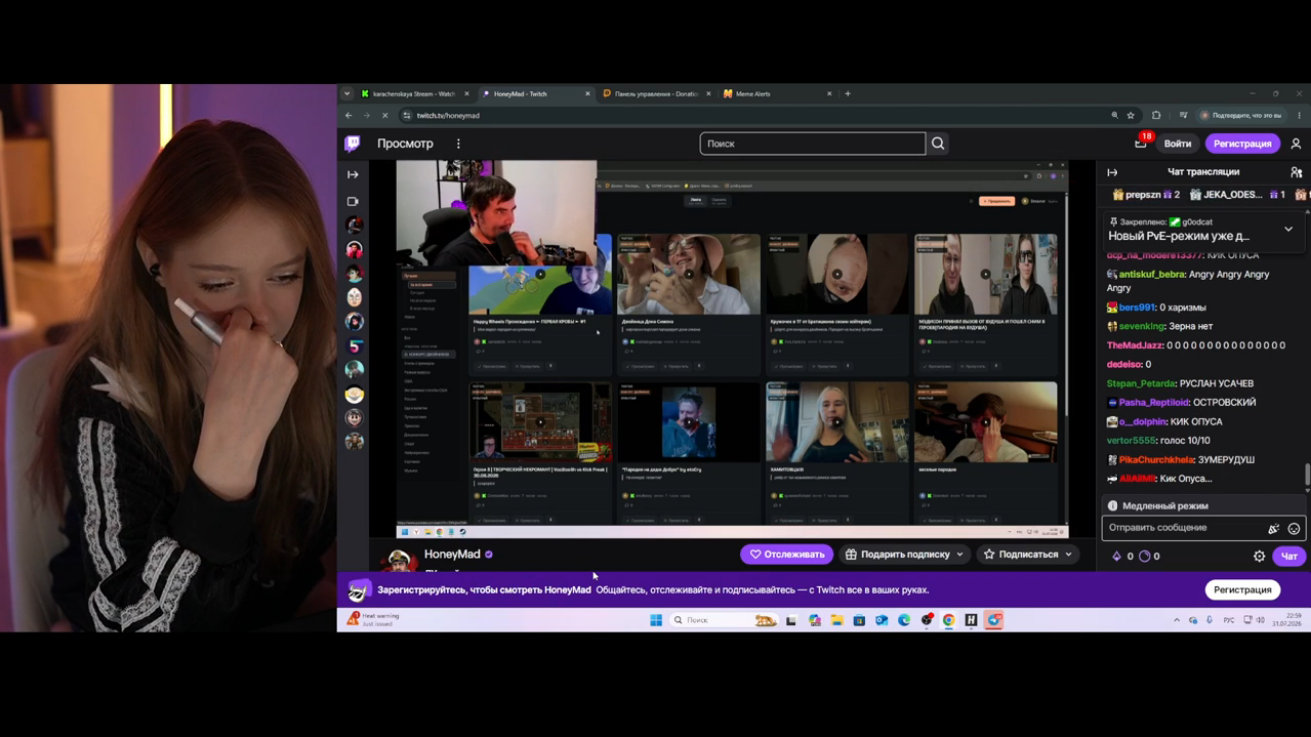Viewport: 1311px width, 737px height.
Task: Stop the page loading in Chrome
Action: coord(385,115)
